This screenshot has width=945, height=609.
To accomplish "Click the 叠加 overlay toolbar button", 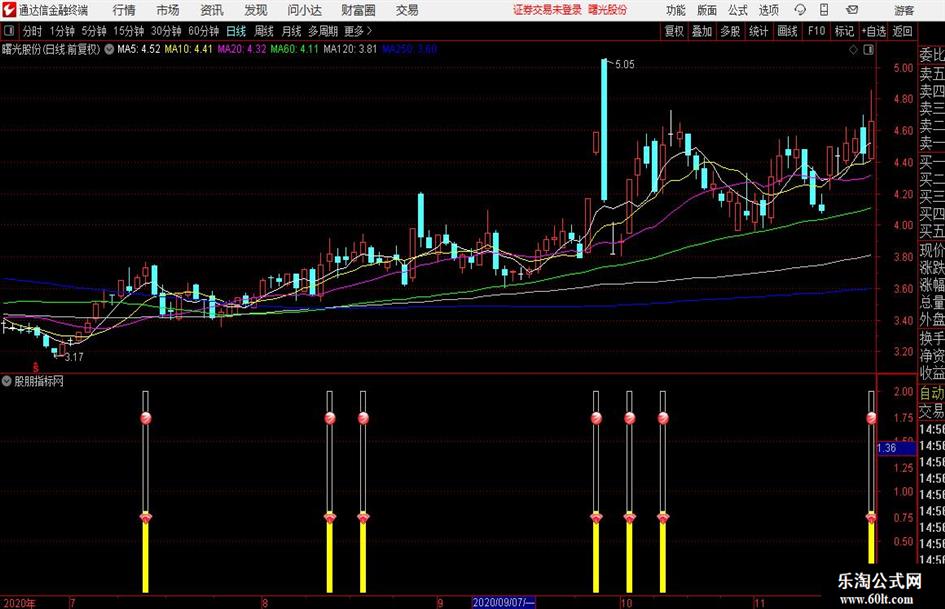I will 702,31.
